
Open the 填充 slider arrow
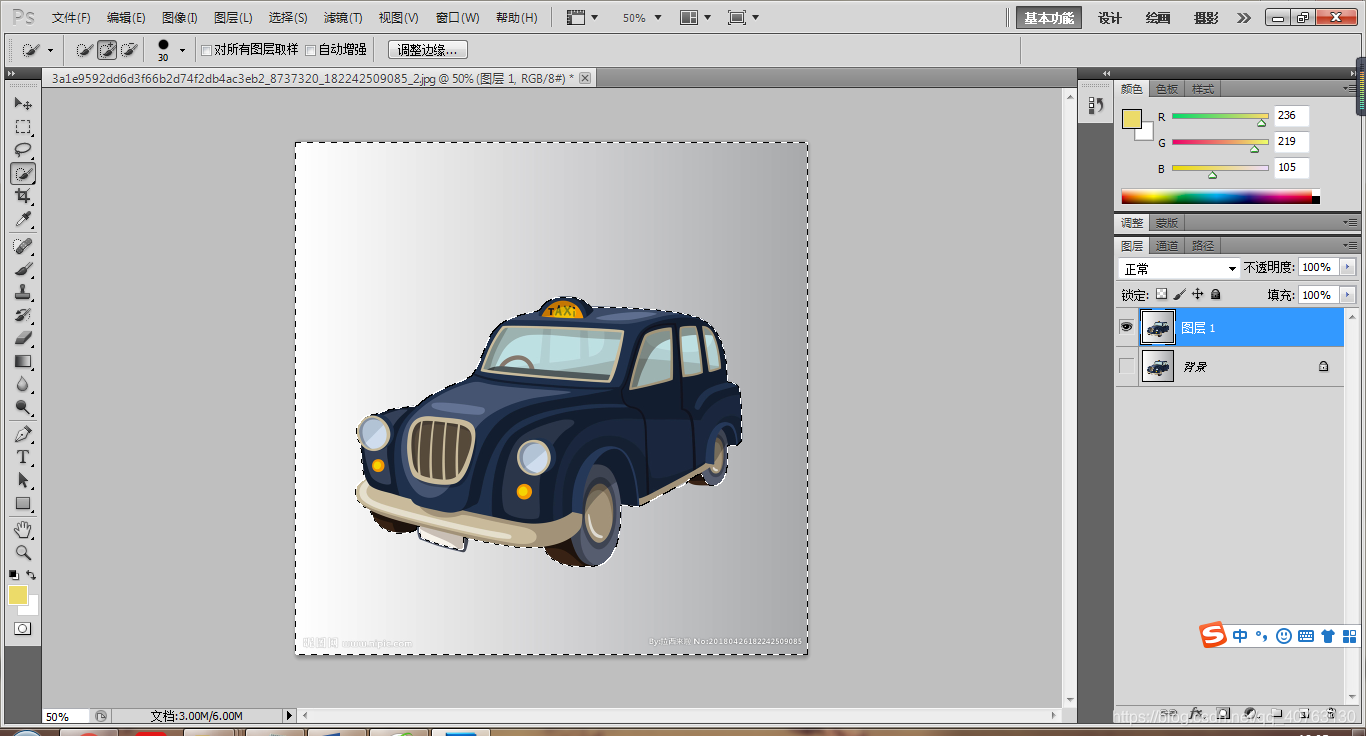click(1348, 295)
